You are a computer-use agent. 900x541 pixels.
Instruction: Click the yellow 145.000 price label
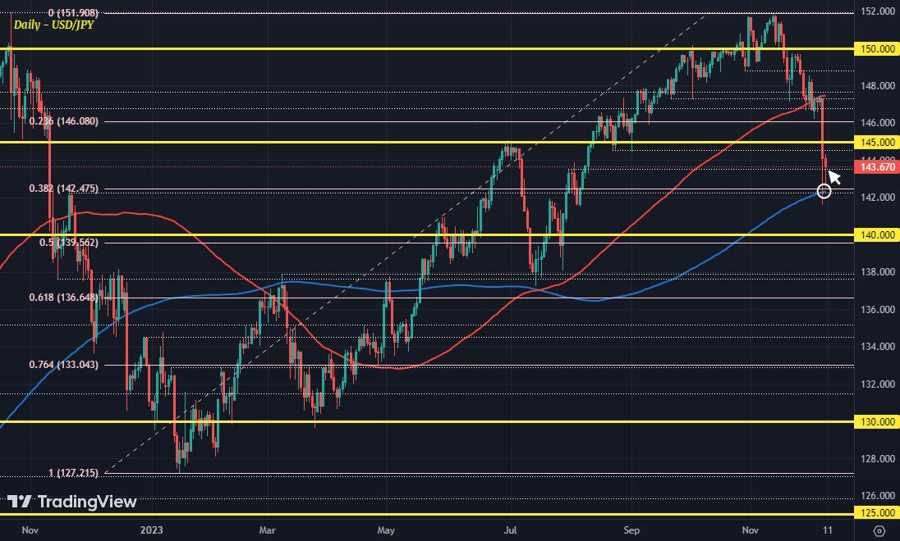pyautogui.click(x=877, y=142)
